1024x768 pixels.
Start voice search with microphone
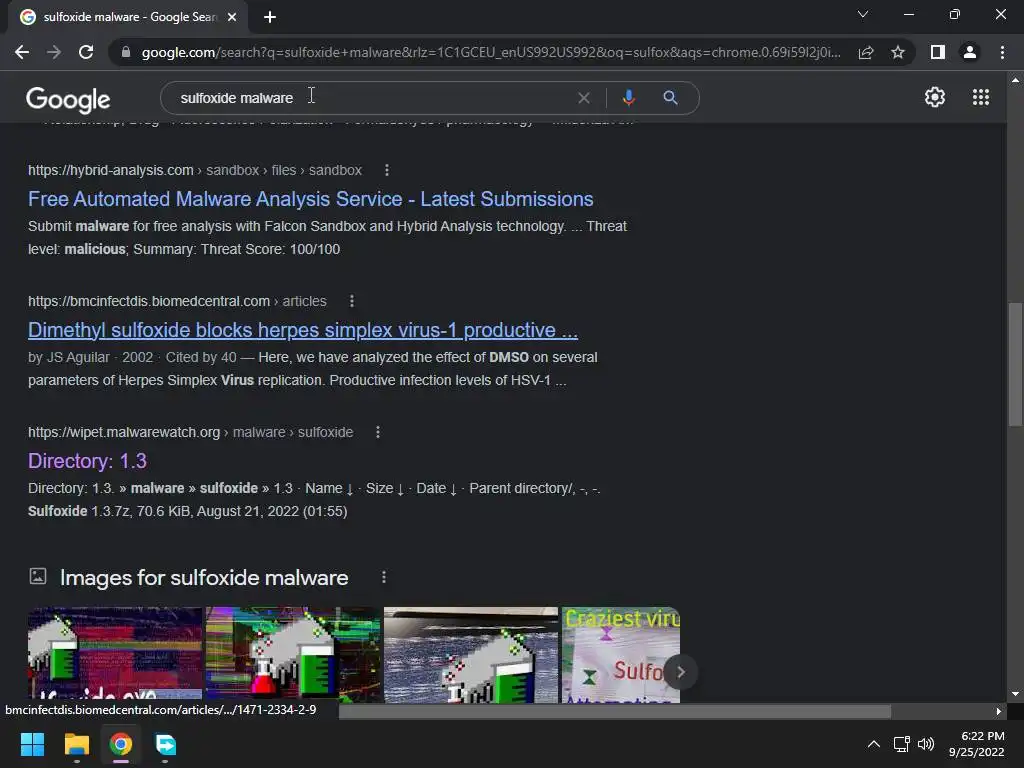point(628,98)
